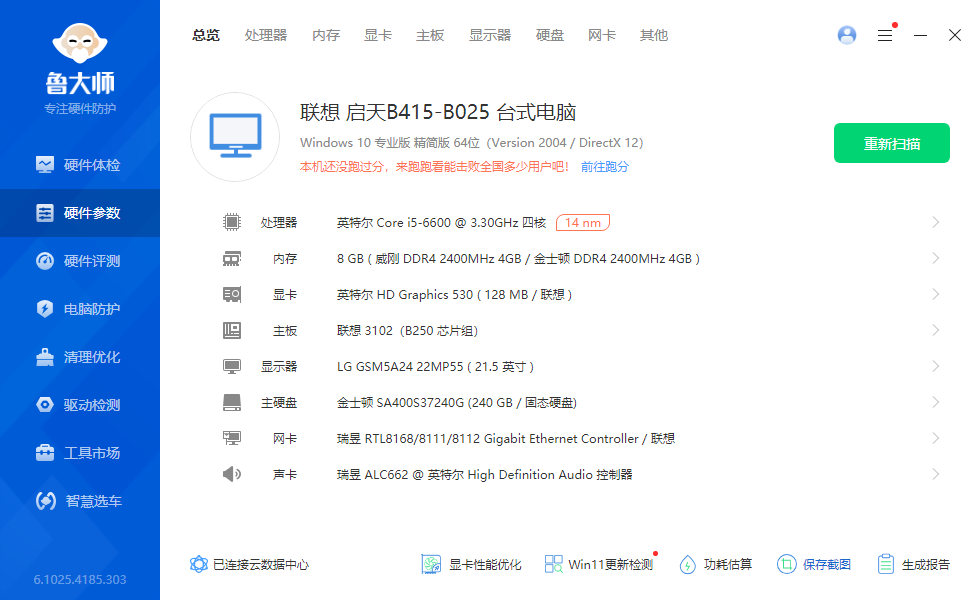This screenshot has width=980, height=600.
Task: Open the 硬件体检 sidebar section
Action: (79, 165)
